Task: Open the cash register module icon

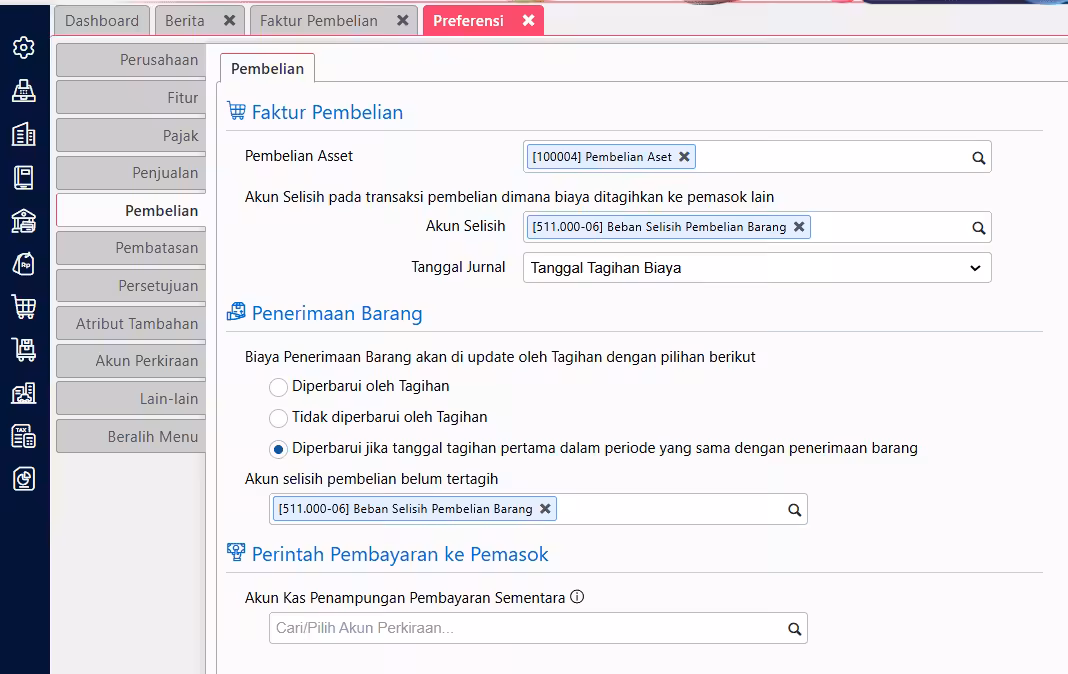Action: click(x=24, y=91)
